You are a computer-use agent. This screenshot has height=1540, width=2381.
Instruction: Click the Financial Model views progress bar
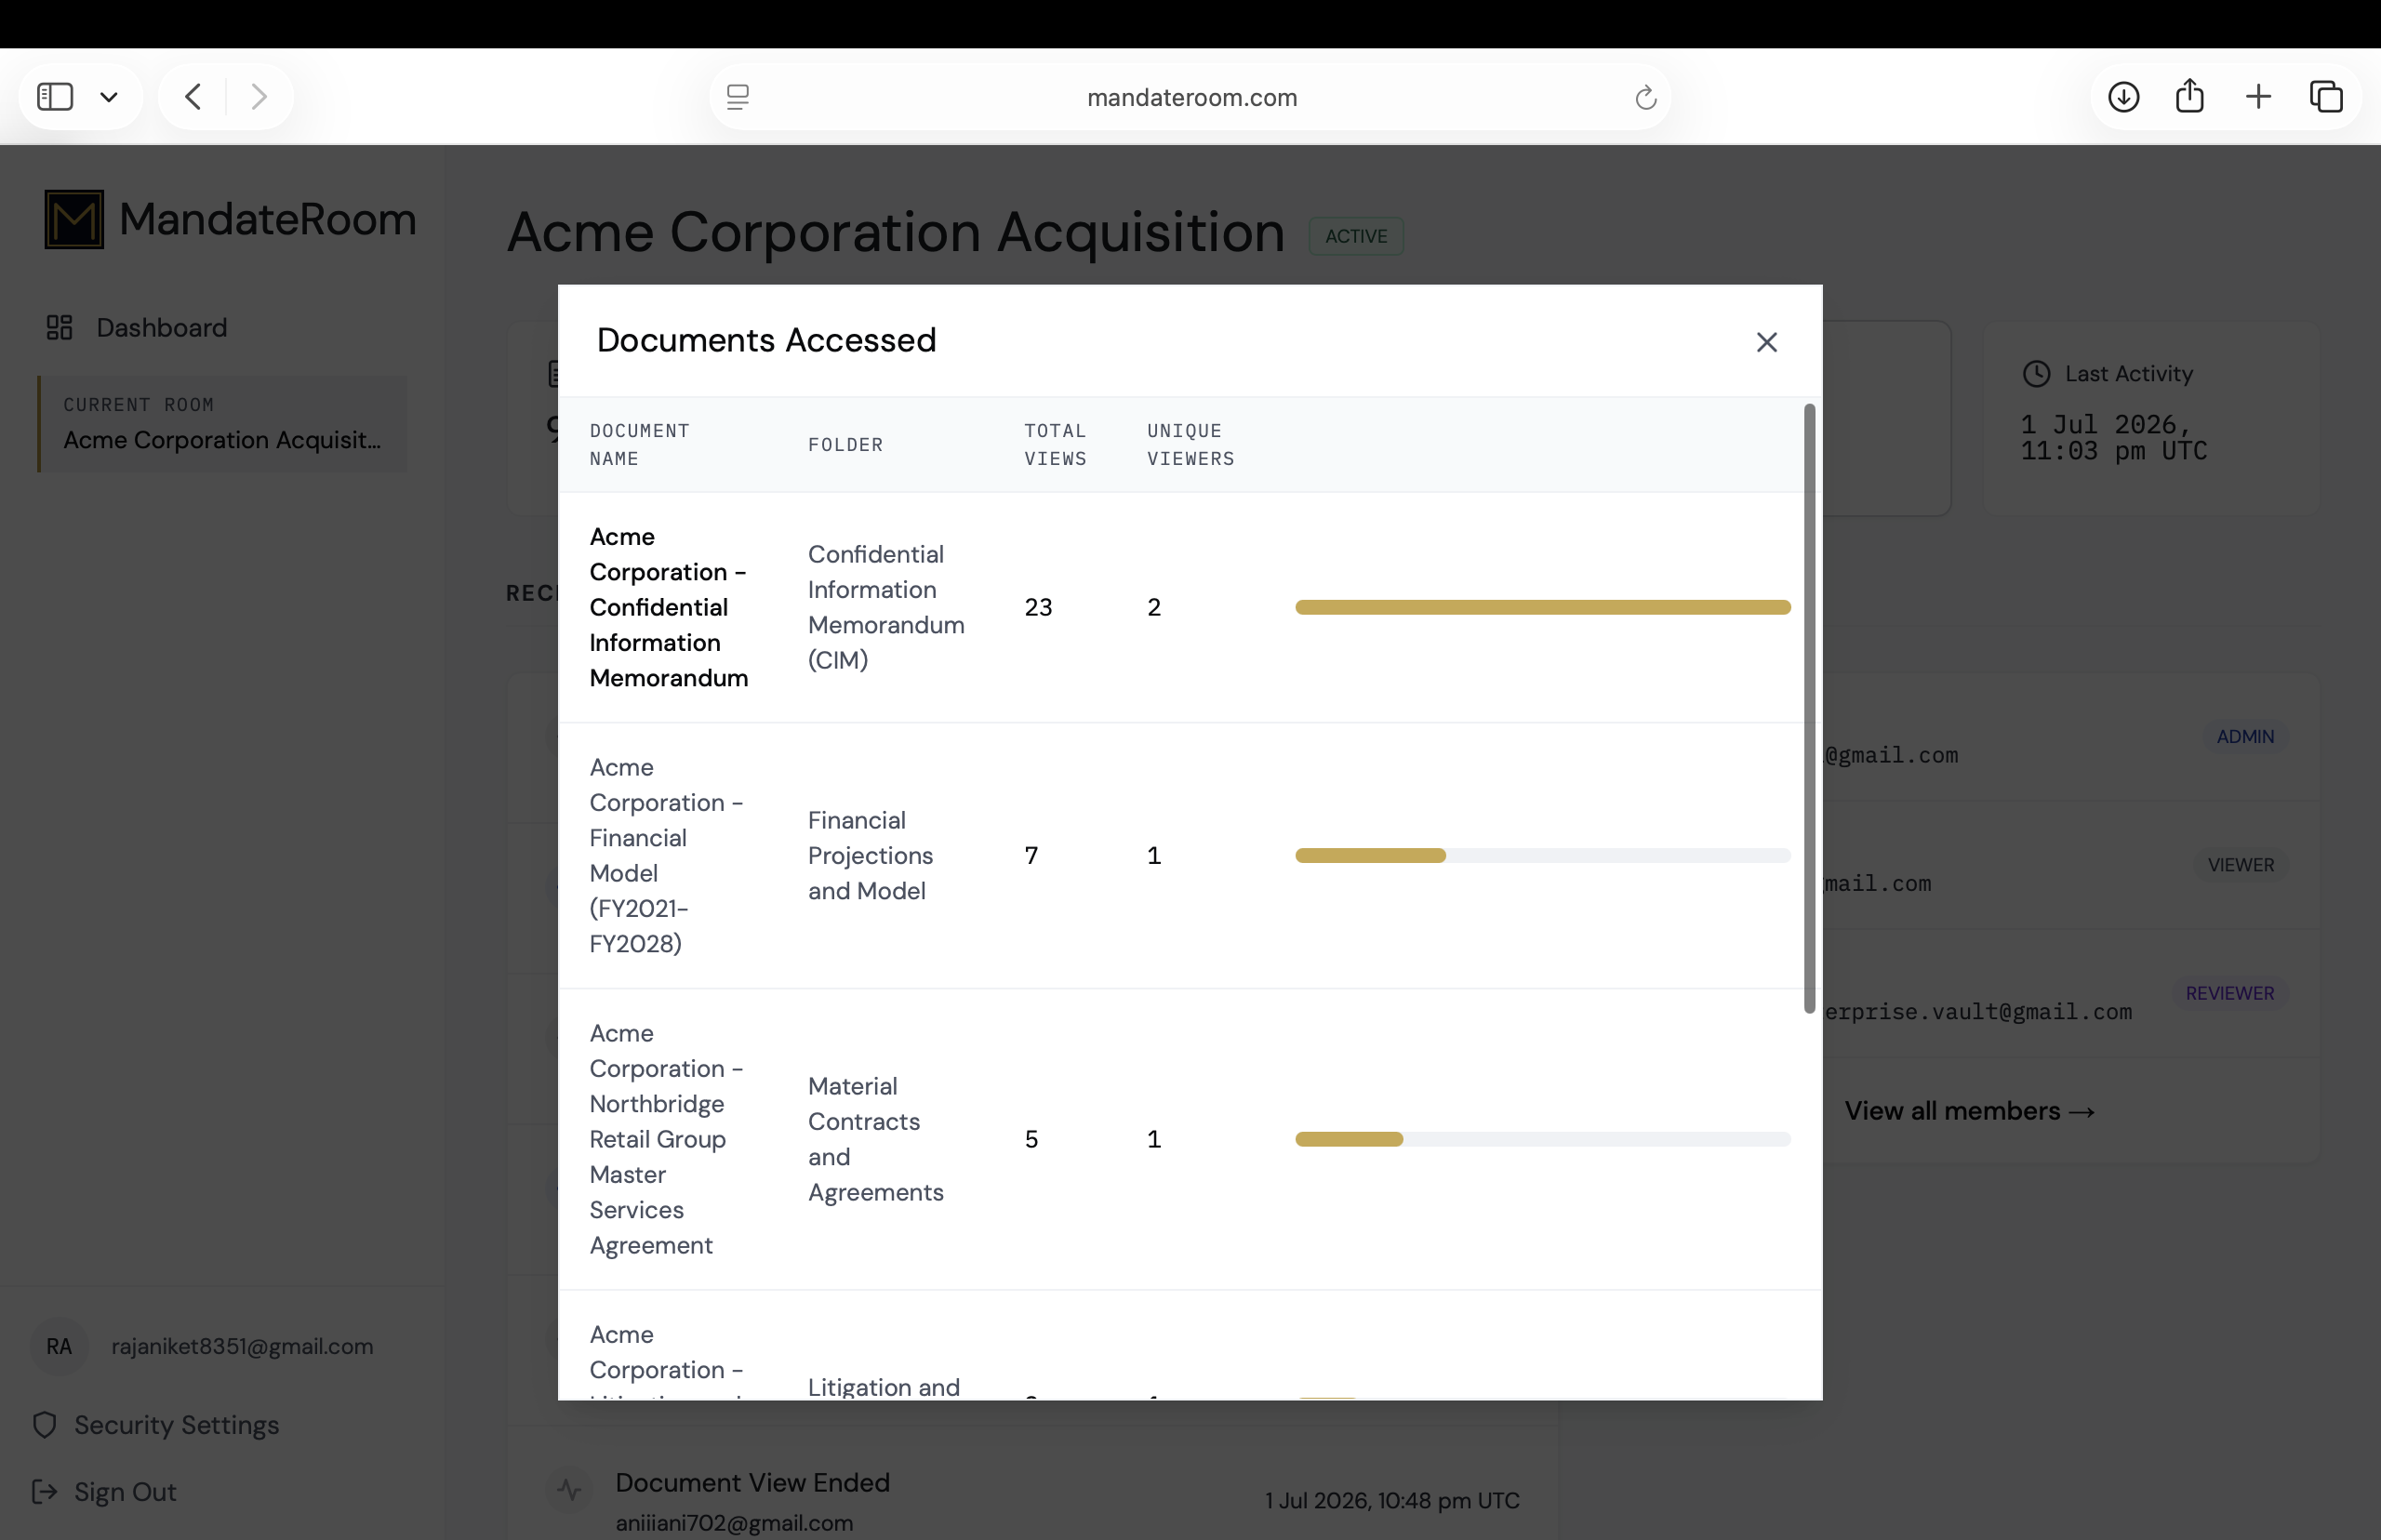(1542, 855)
